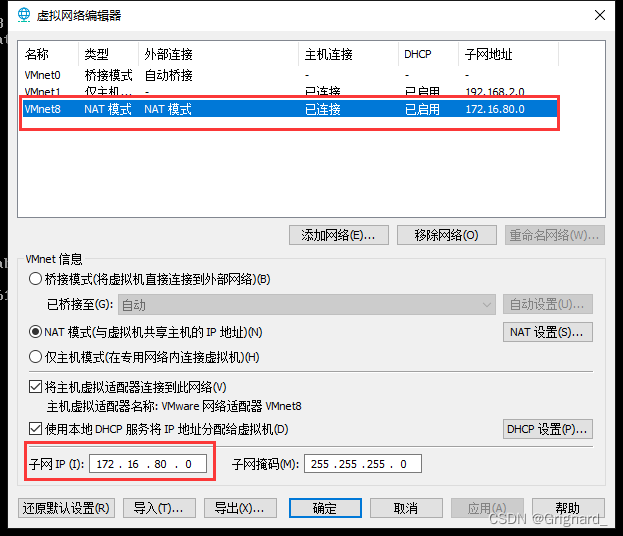Click the 子网地址 column header
This screenshot has width=623, height=536.
509,54
